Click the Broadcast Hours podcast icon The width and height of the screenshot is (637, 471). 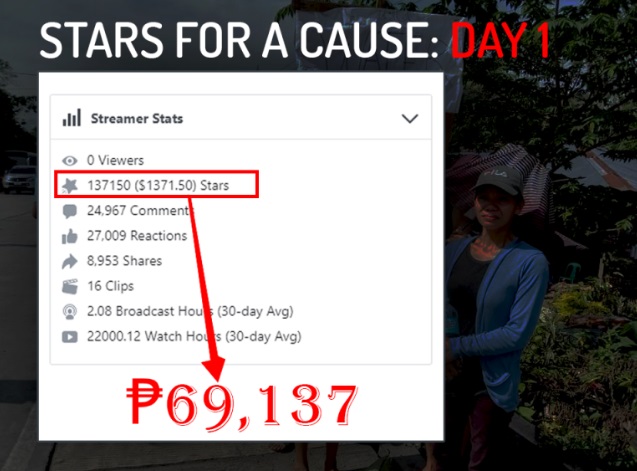[x=69, y=312]
